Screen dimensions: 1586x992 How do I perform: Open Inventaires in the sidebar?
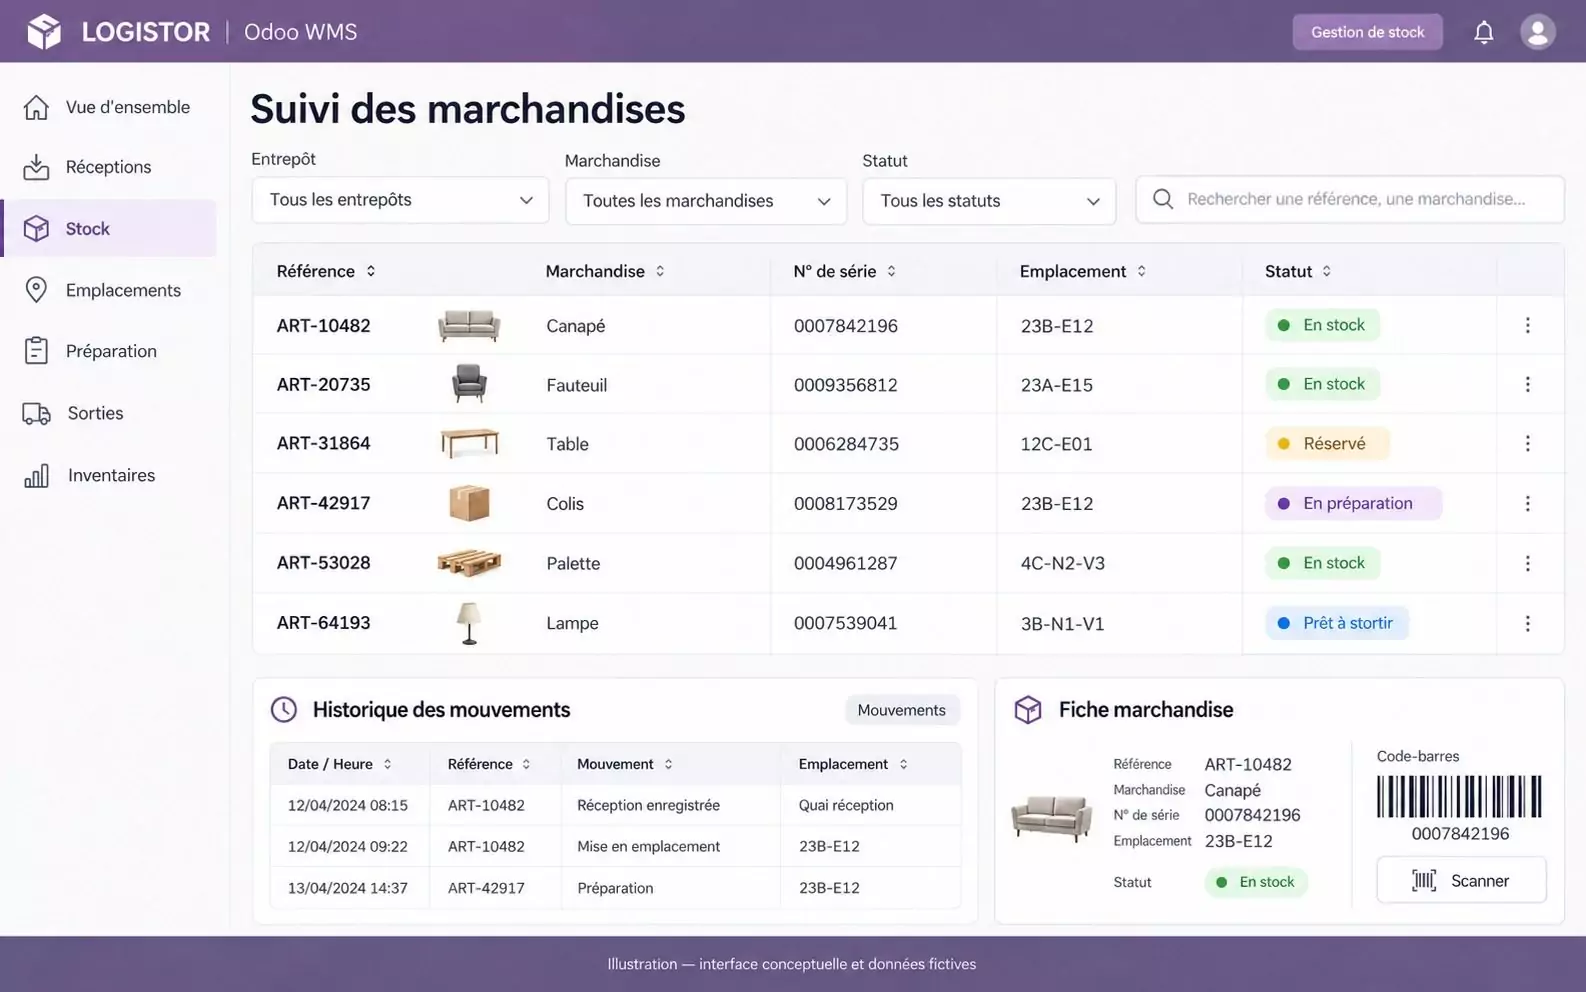pos(108,475)
